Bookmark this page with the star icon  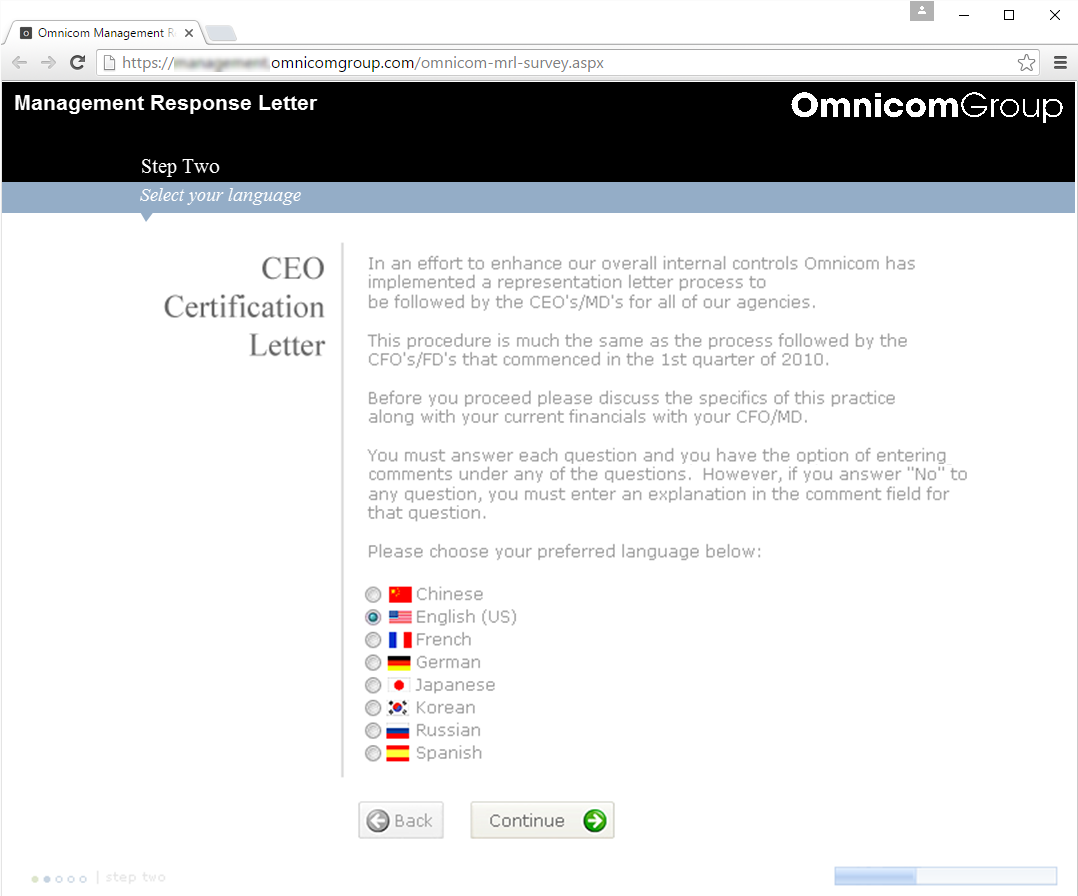click(1026, 63)
